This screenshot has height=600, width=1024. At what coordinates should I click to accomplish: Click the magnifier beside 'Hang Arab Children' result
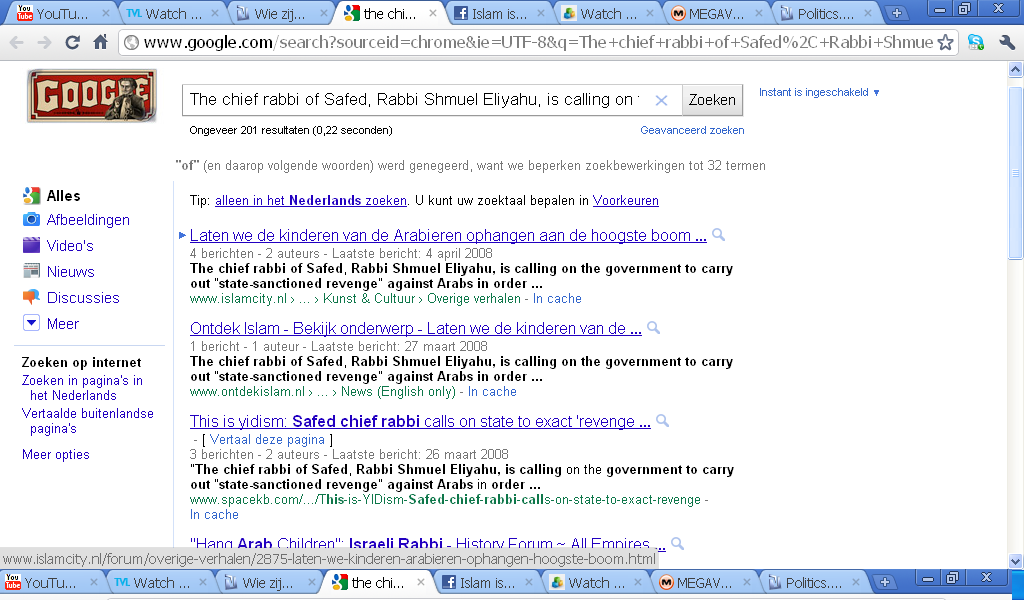click(677, 543)
